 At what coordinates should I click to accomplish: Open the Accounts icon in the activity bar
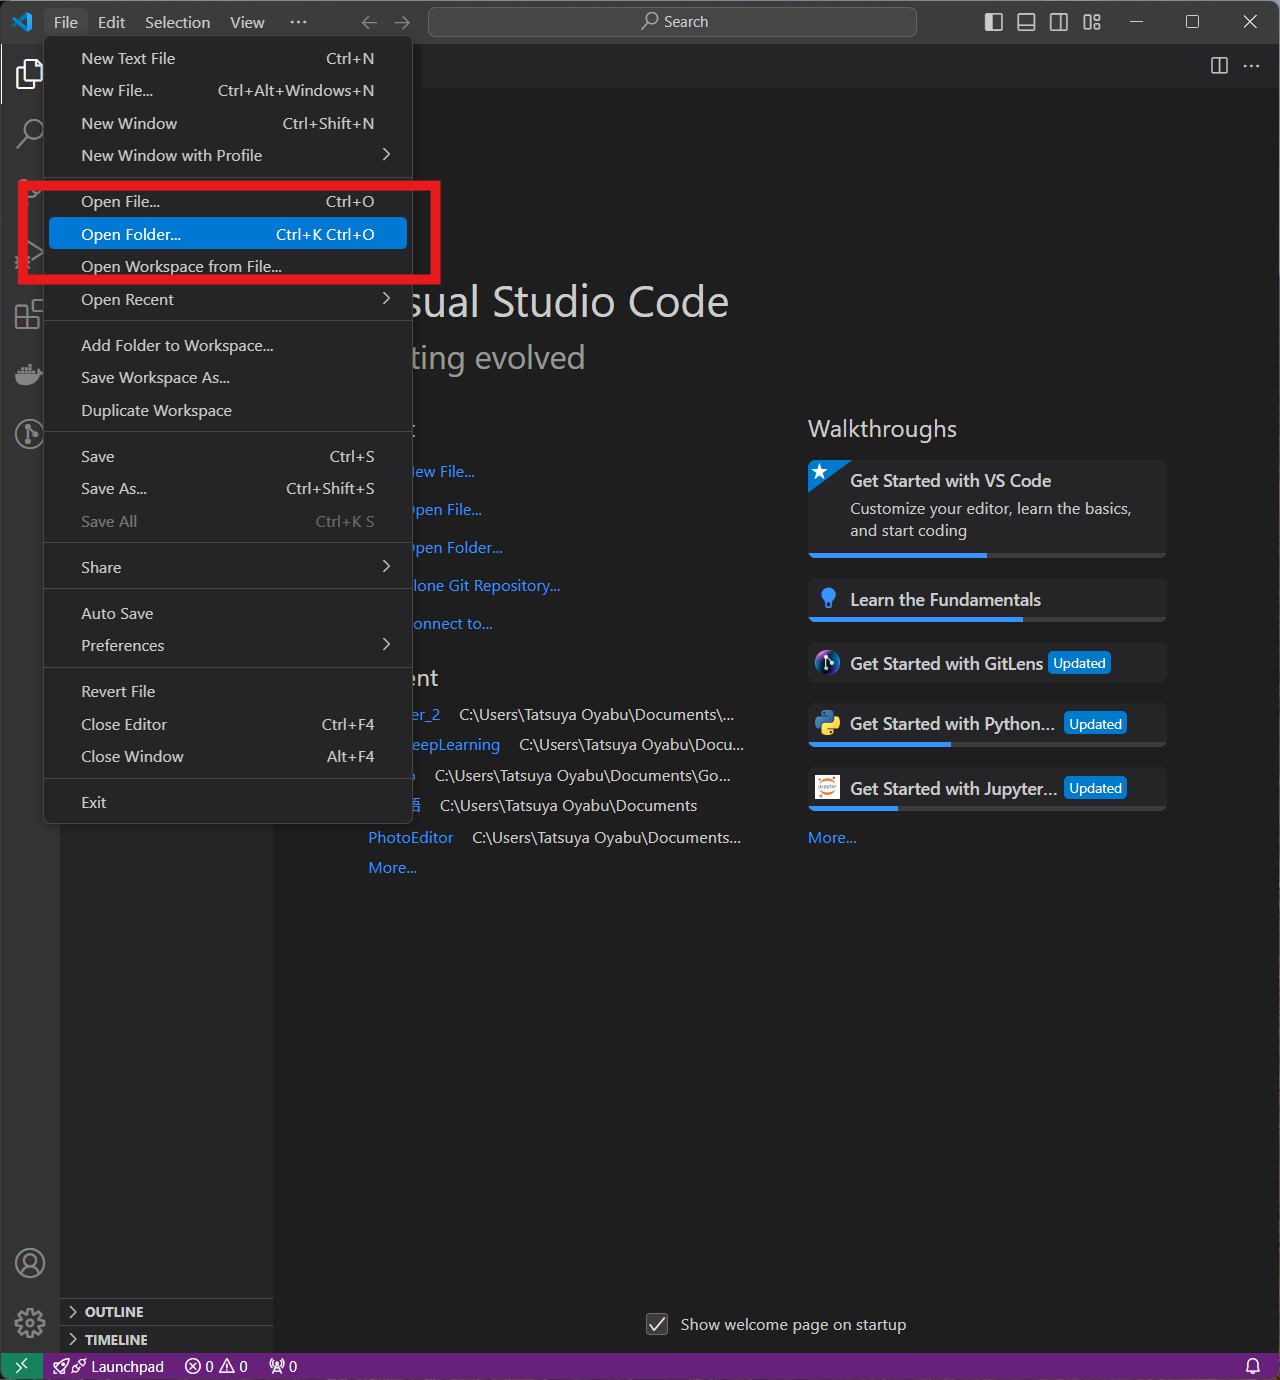click(x=30, y=1263)
